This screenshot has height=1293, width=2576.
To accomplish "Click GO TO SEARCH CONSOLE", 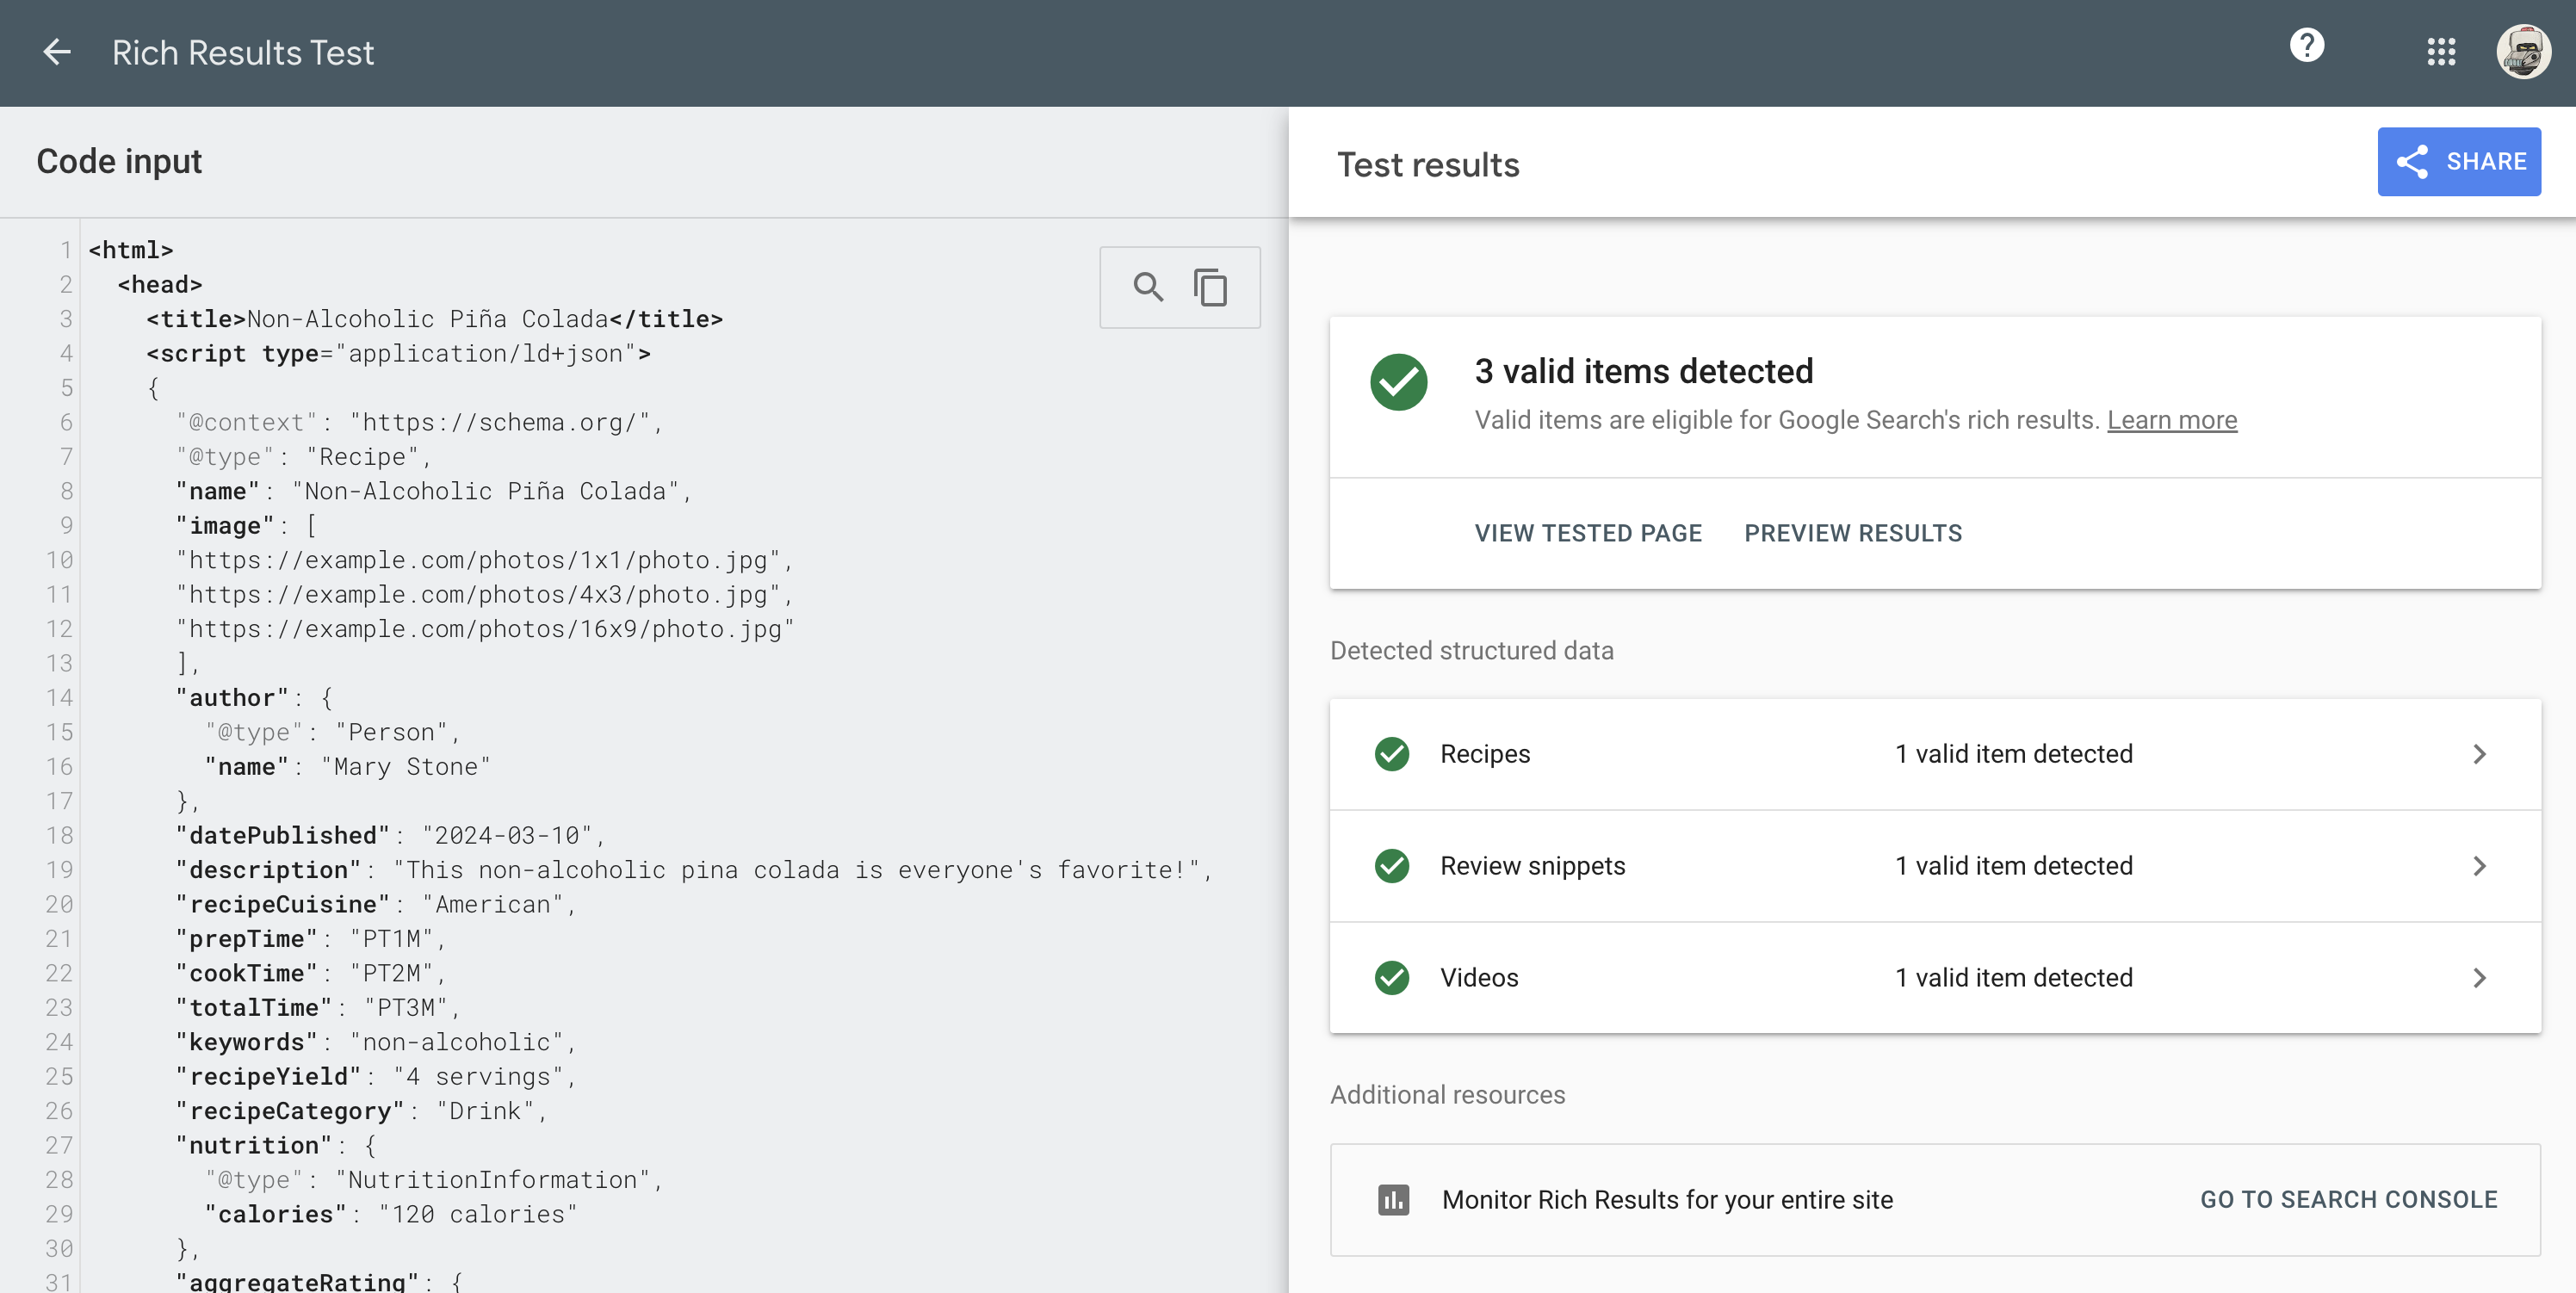I will point(2348,1200).
